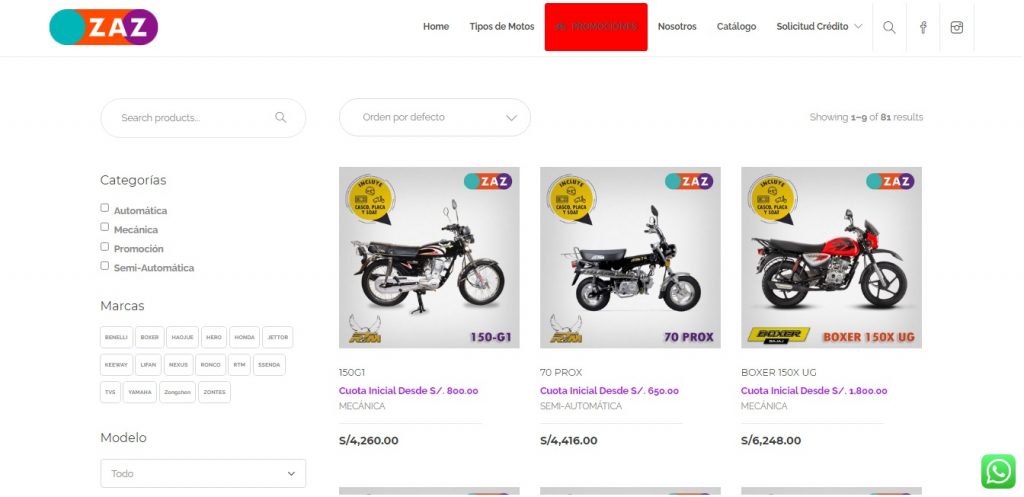Visit the Facebook page icon
1024x497 pixels.
pyautogui.click(x=923, y=27)
